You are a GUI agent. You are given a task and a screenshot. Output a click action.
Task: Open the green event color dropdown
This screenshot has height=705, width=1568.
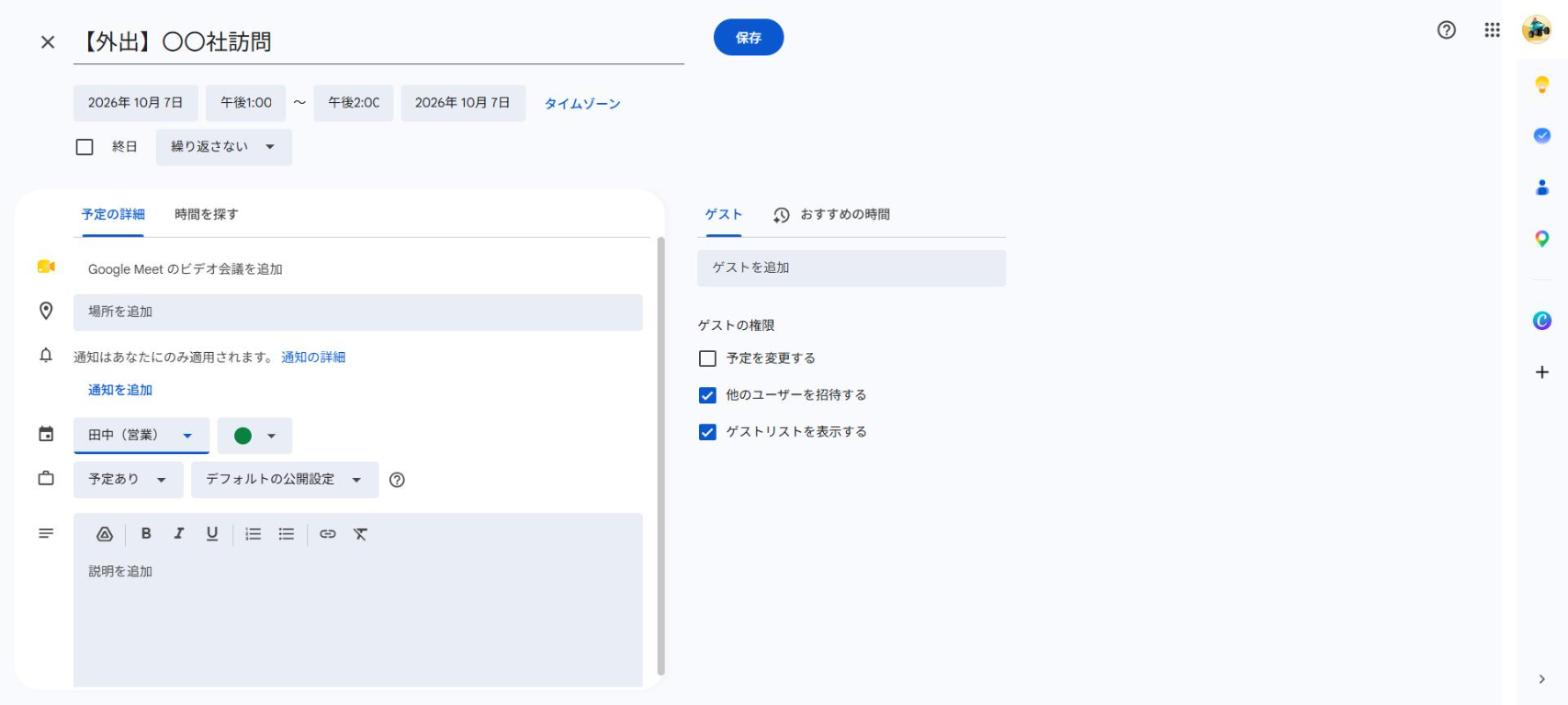(x=255, y=435)
